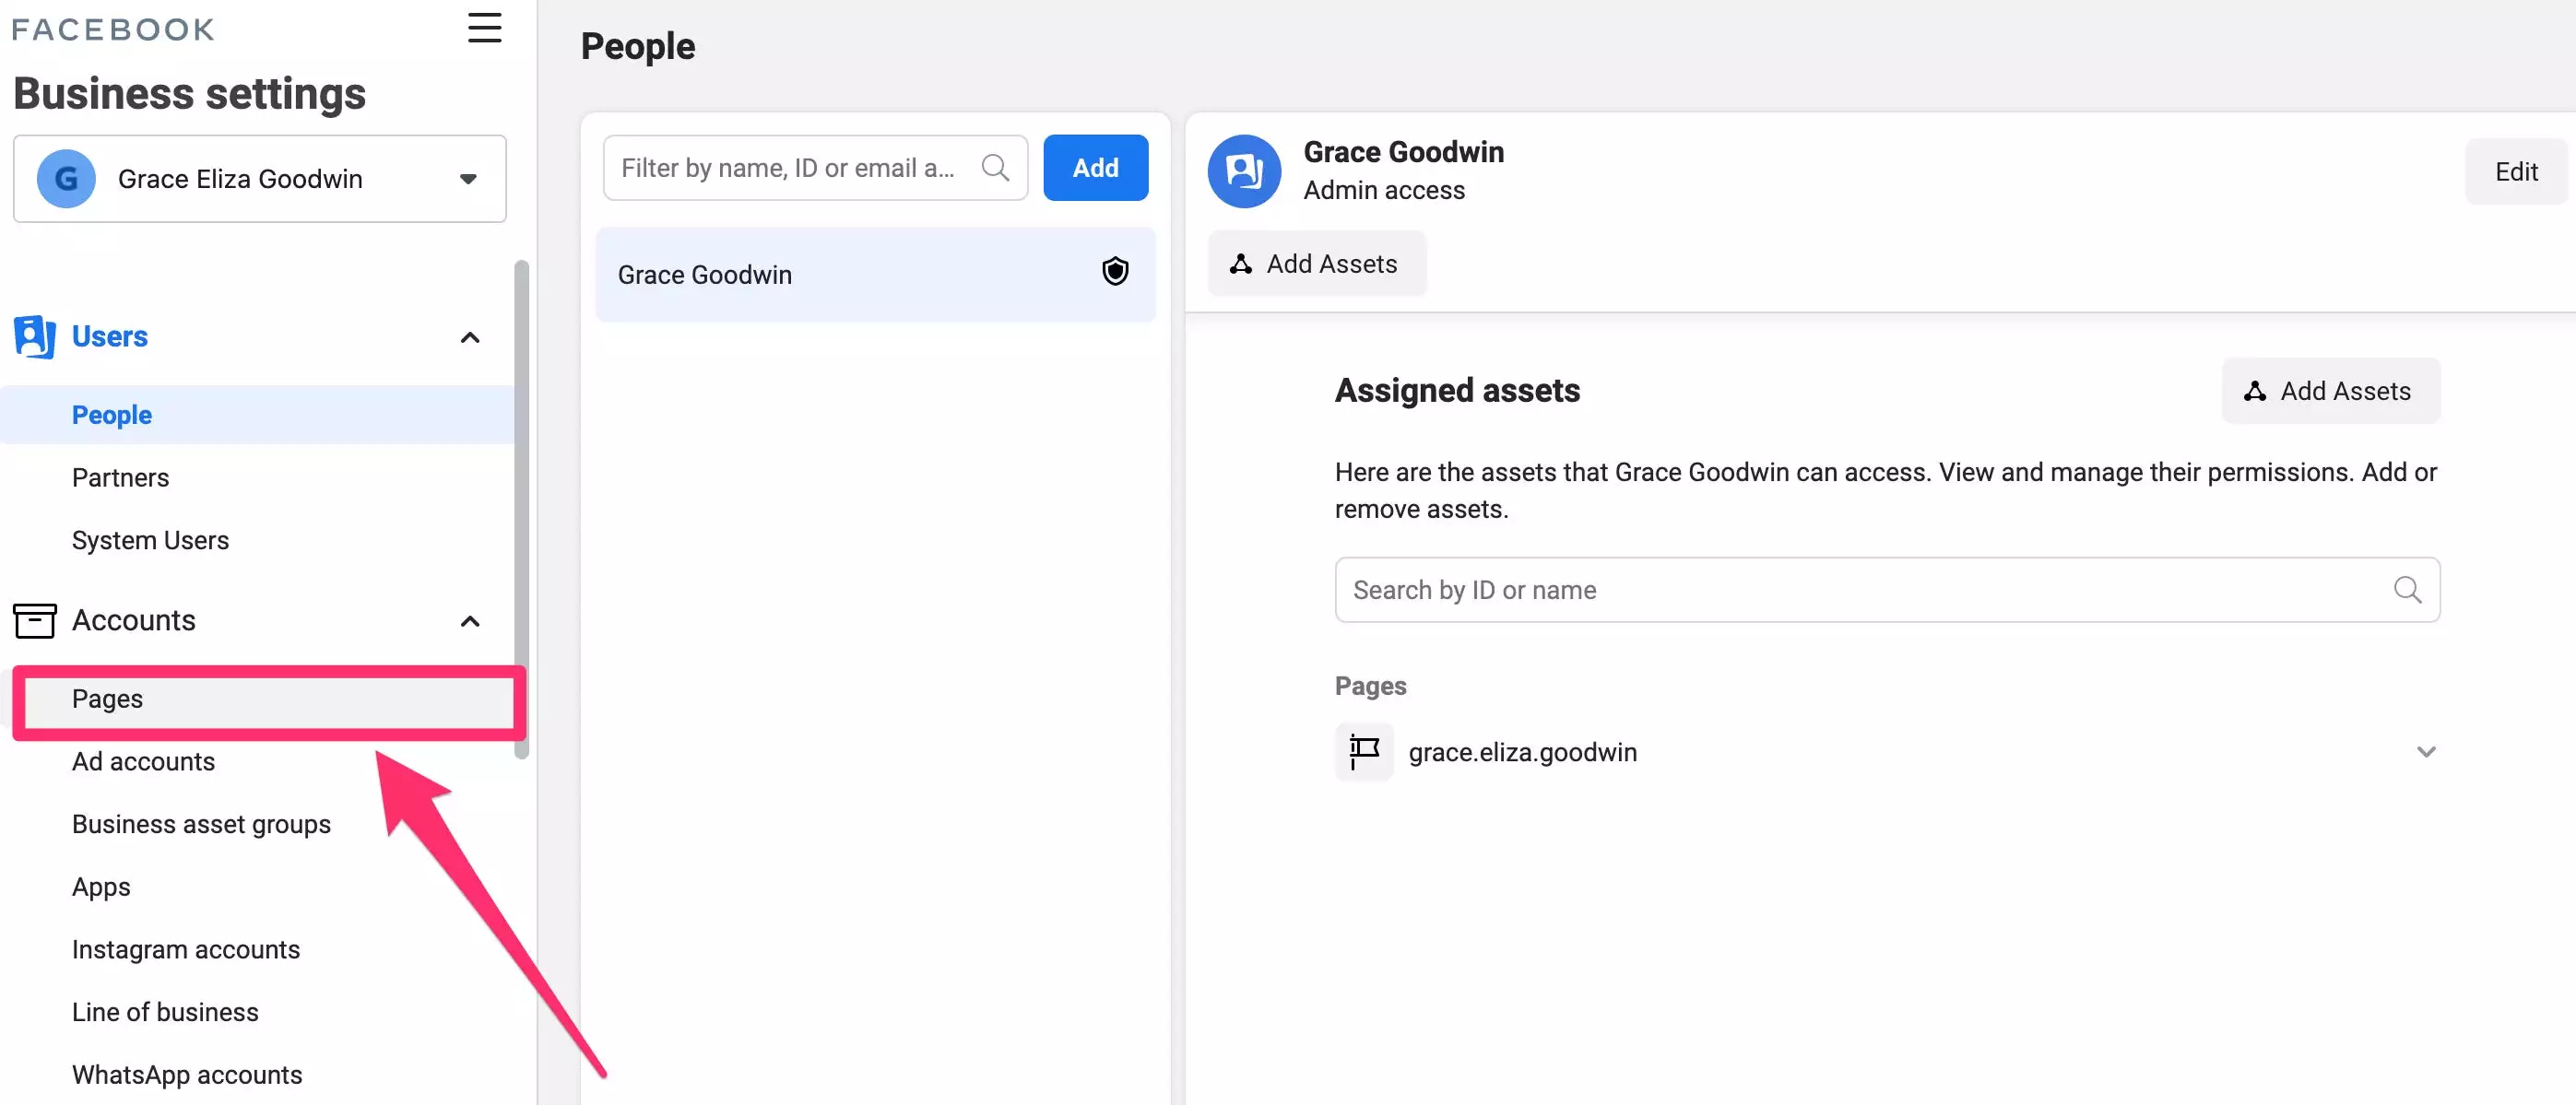Expand the grace.eliza.goodwin page row
2576x1105 pixels.
2425,752
